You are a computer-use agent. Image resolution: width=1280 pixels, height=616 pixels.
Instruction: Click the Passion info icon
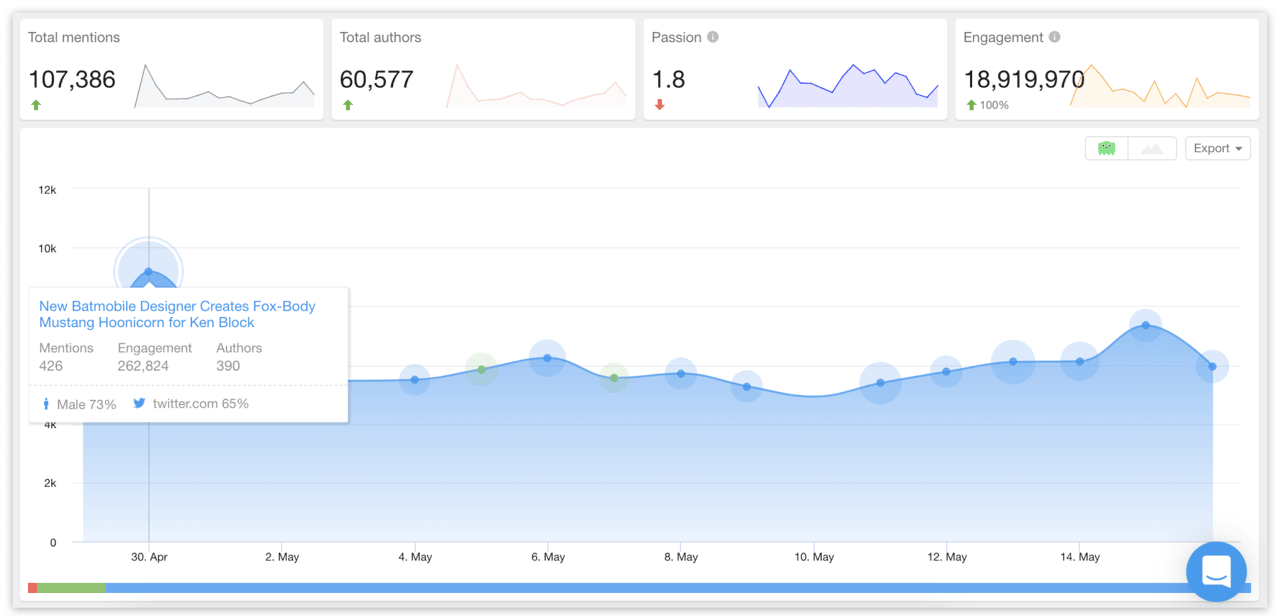[x=713, y=37]
